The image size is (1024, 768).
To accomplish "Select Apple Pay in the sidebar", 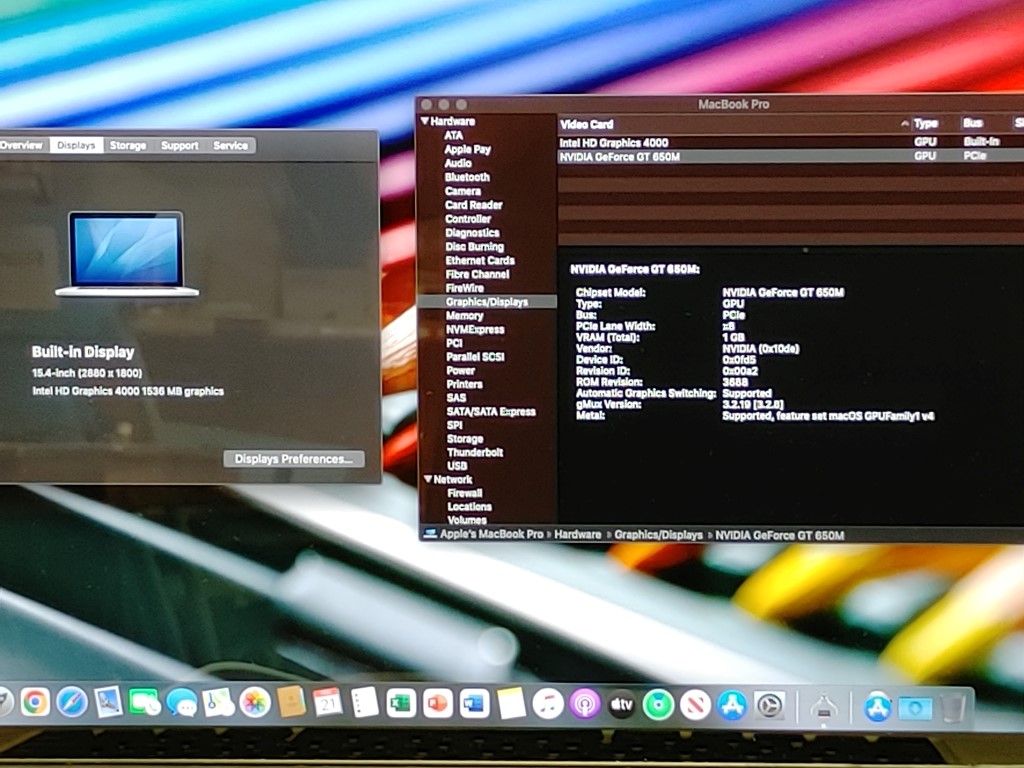I will (x=468, y=150).
